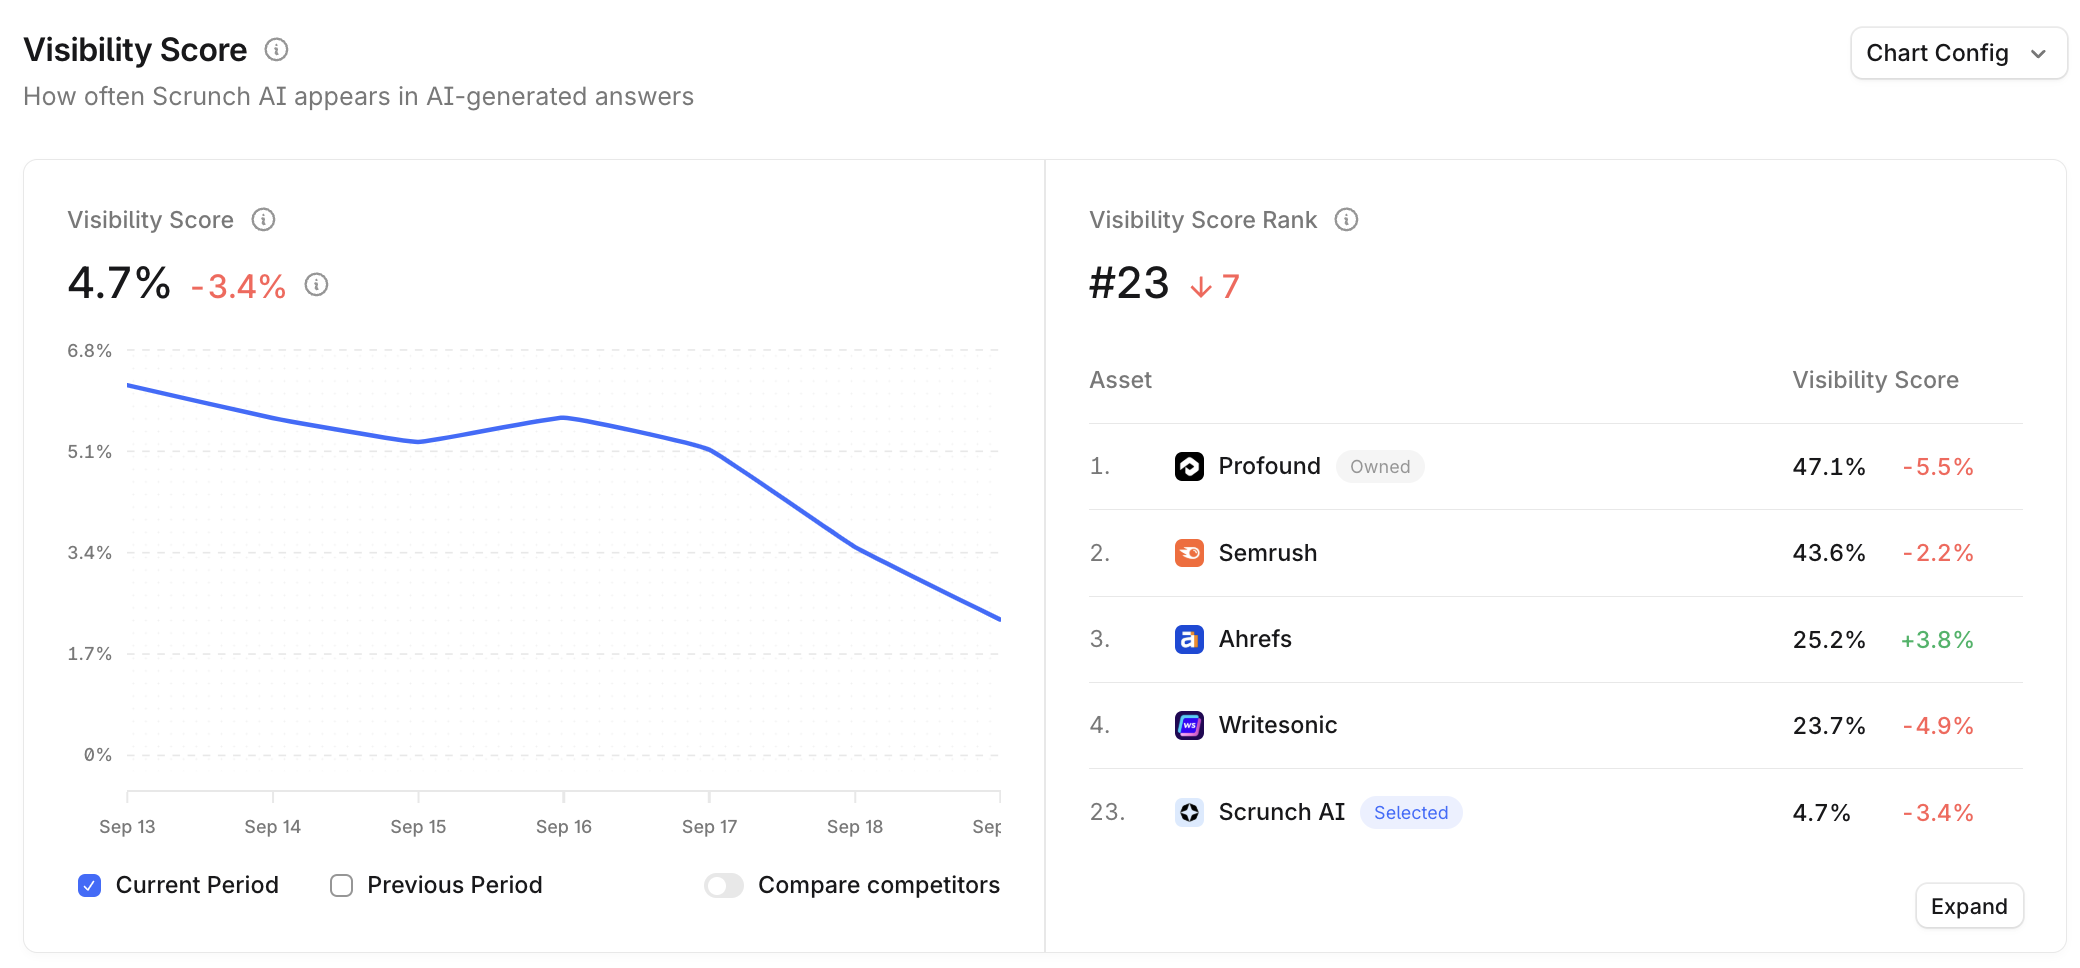Viewport: 2080px width, 968px height.
Task: Click the Scrunch AI logo icon
Action: tap(1189, 812)
